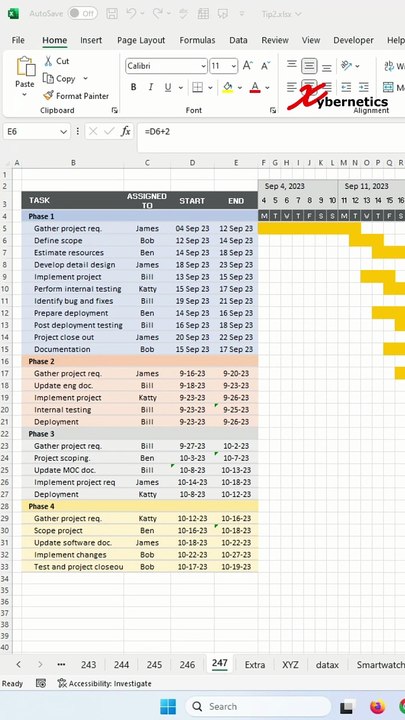Select the column D header

coord(192,163)
